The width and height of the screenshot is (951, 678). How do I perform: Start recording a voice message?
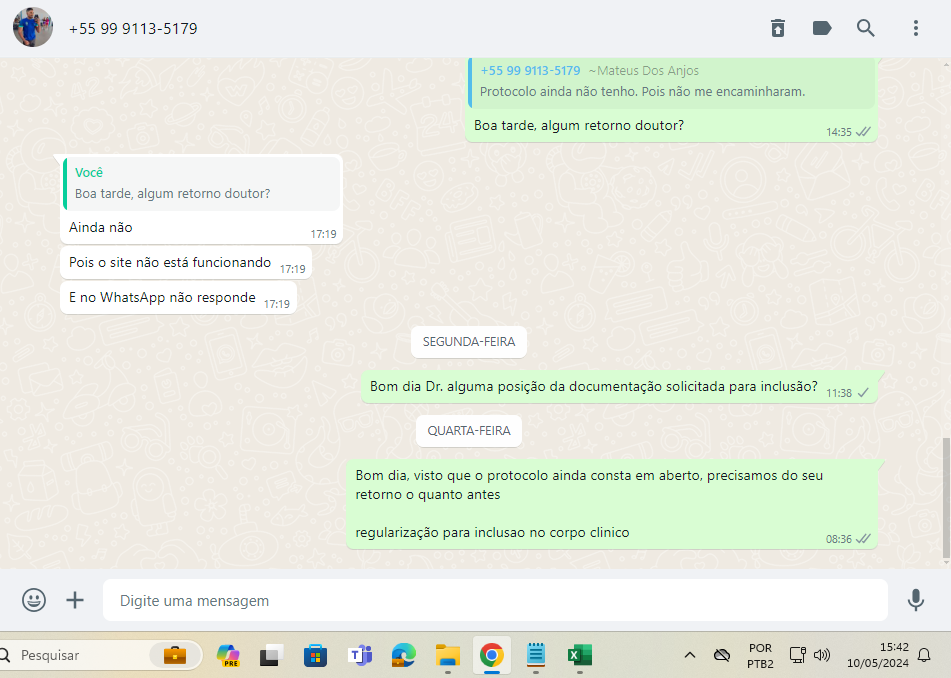(915, 600)
